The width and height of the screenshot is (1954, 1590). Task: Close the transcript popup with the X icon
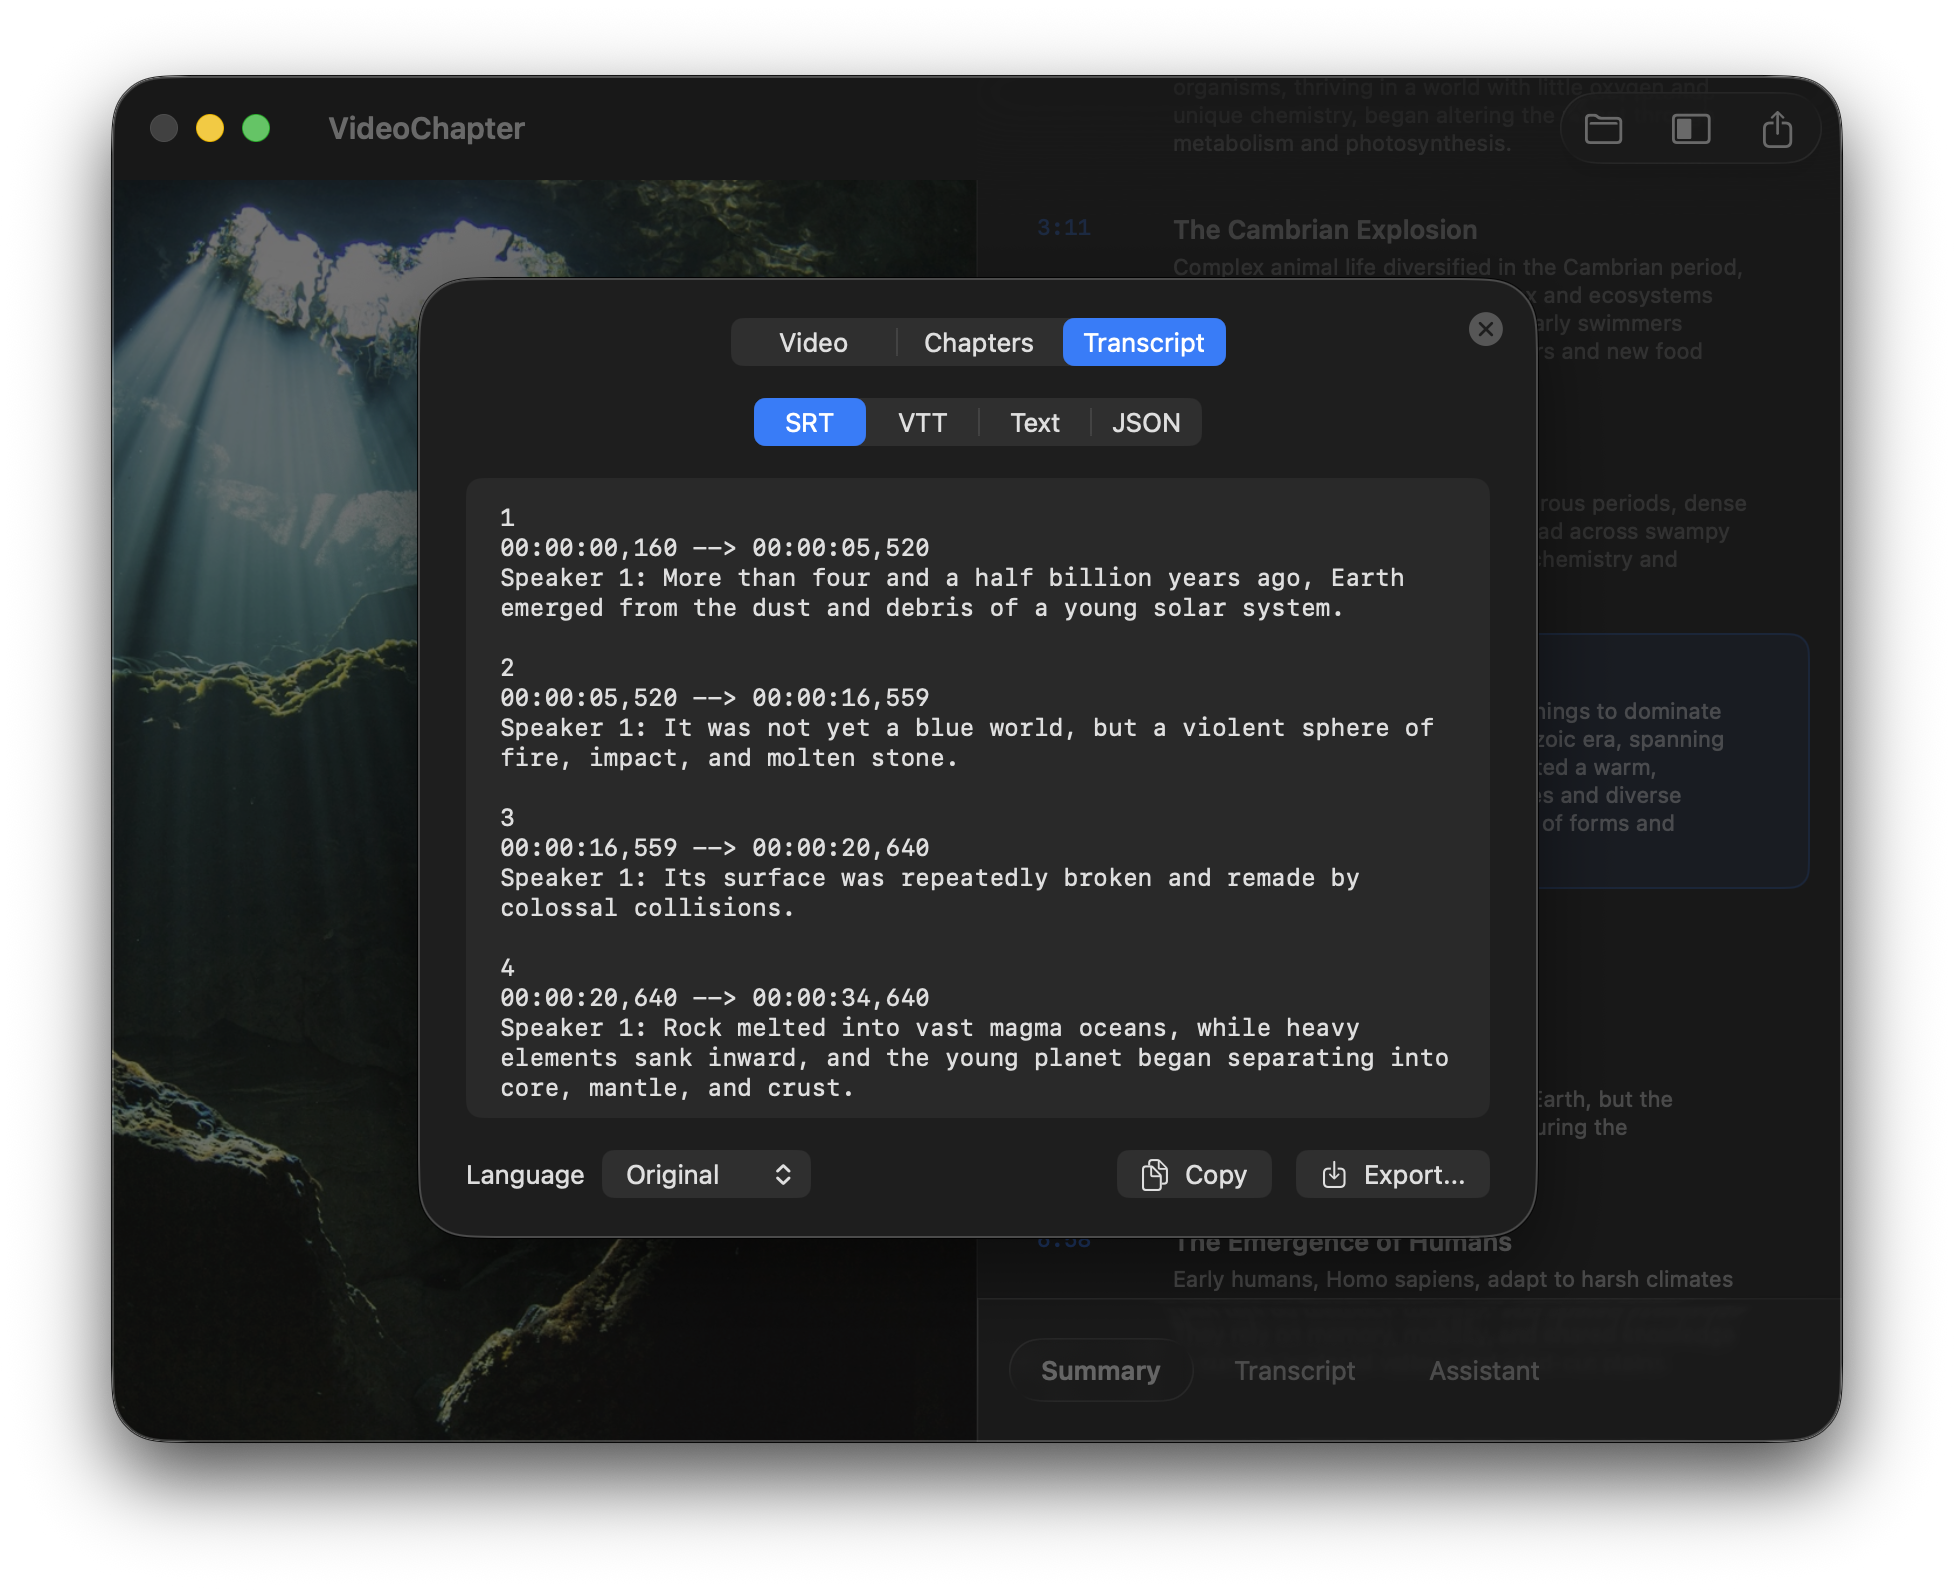[x=1485, y=329]
